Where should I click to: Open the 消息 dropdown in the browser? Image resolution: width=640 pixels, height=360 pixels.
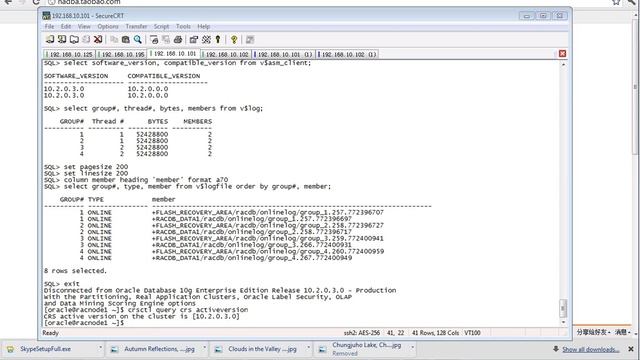pos(623,332)
